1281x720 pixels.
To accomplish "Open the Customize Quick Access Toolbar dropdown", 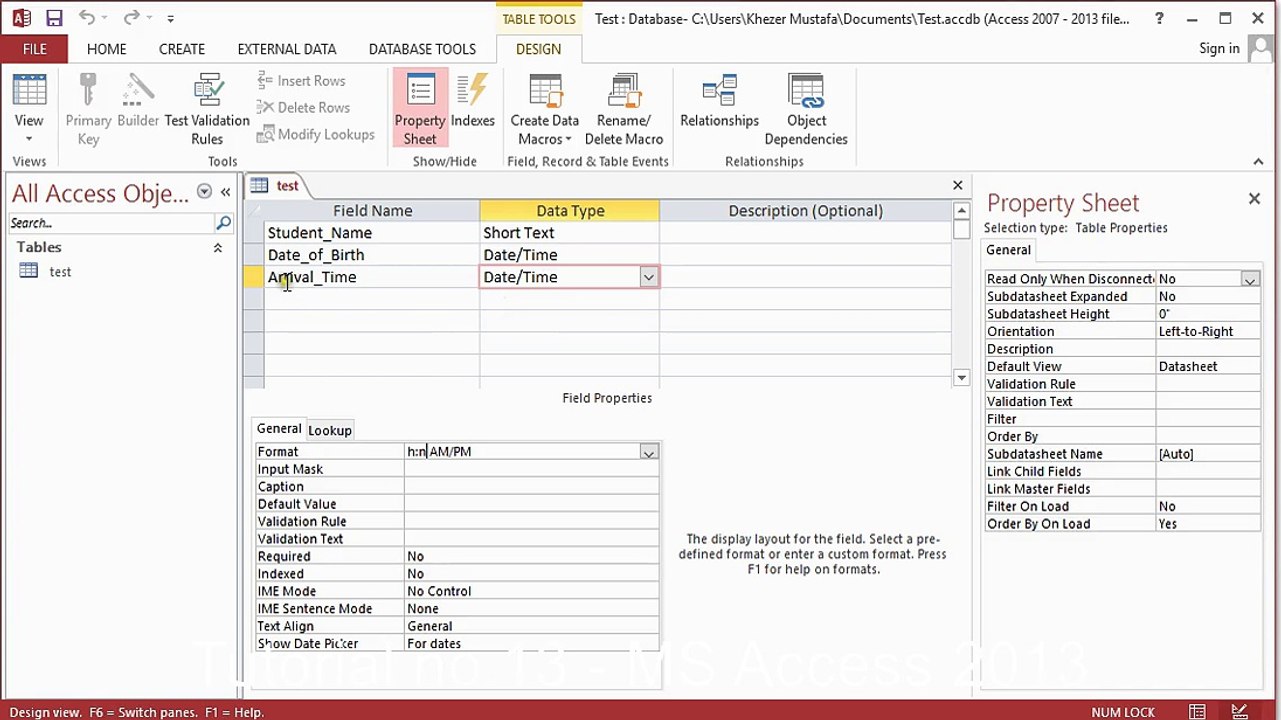I will [x=170, y=19].
